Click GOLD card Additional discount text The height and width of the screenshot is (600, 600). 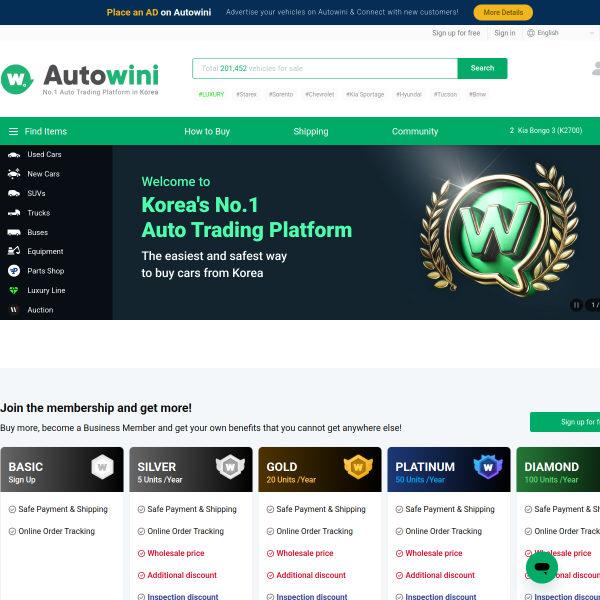coord(311,575)
